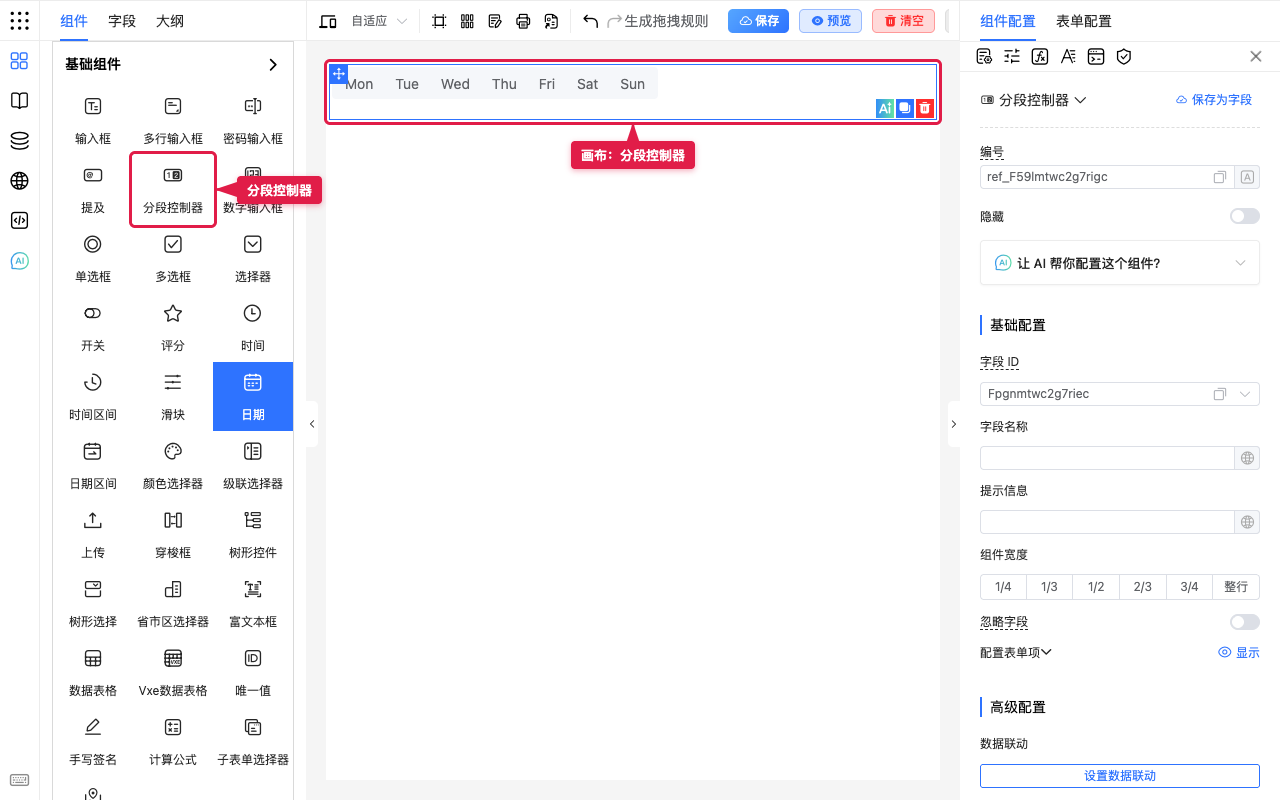
Task: Click the AI icon on the selected component
Action: pyautogui.click(x=884, y=108)
